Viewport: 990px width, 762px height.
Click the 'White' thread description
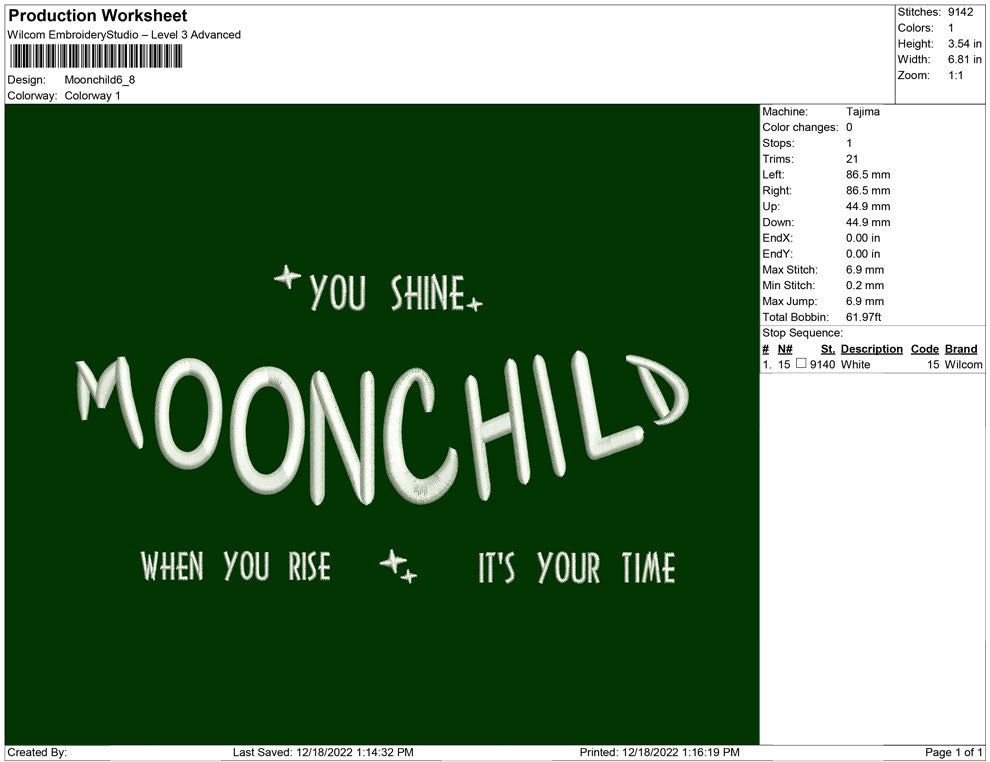click(x=856, y=364)
